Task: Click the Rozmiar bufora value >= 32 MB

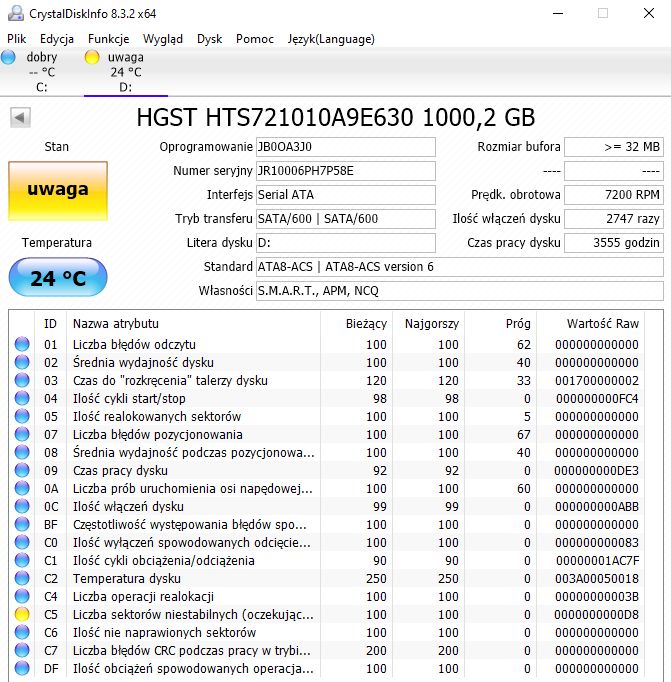Action: click(x=614, y=147)
